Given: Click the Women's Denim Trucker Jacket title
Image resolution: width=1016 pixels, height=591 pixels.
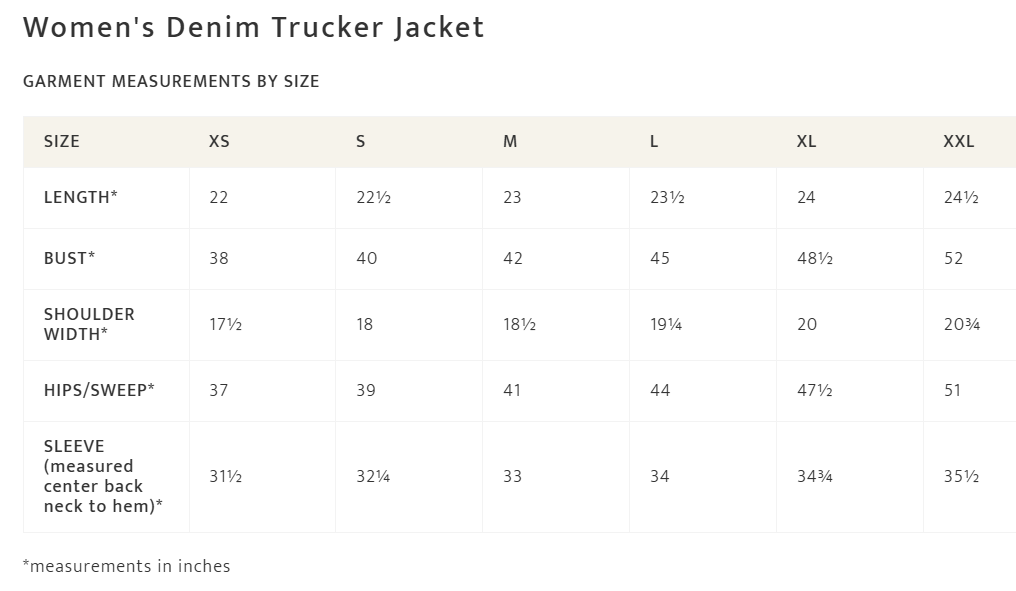Looking at the screenshot, I should (254, 28).
